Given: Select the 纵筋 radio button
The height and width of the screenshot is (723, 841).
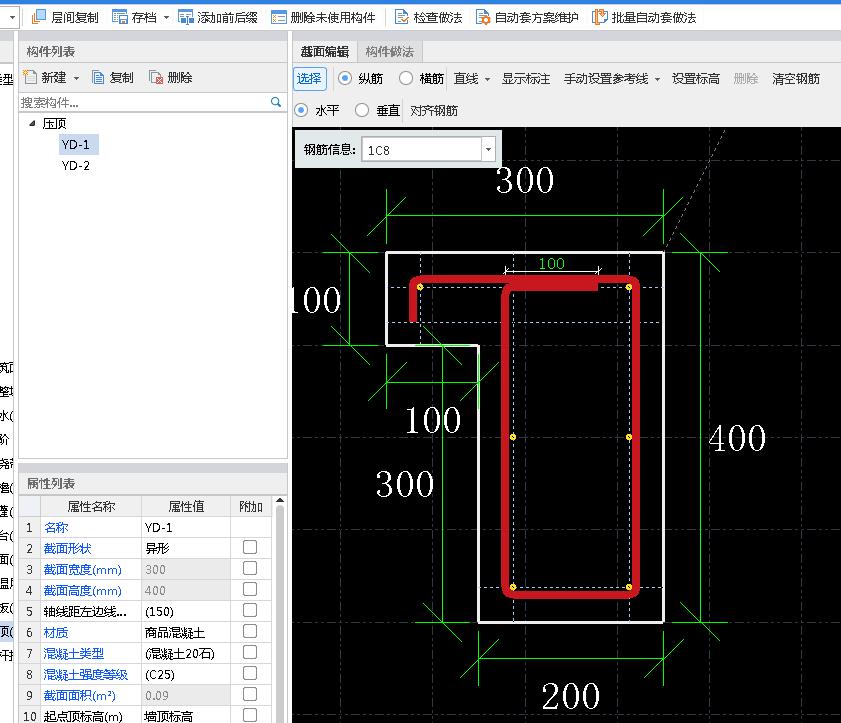Looking at the screenshot, I should click(x=345, y=78).
